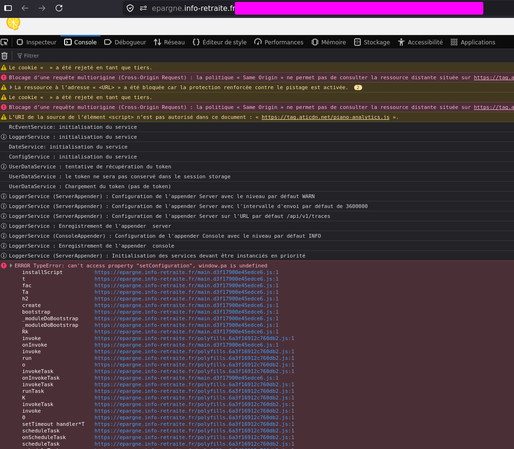Click the forward navigation arrow

[x=42, y=8]
